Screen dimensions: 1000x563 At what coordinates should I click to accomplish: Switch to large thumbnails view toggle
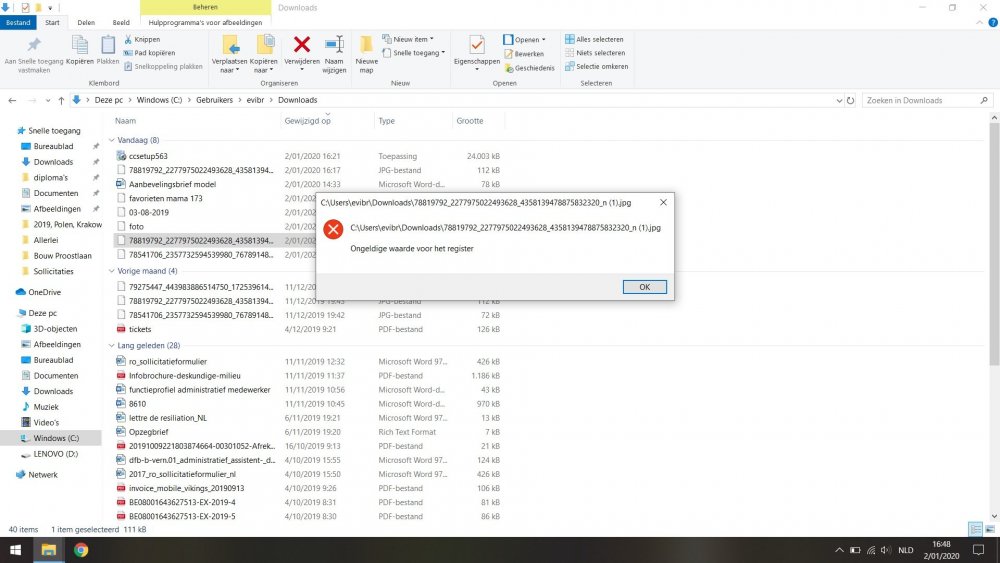pyautogui.click(x=990, y=529)
